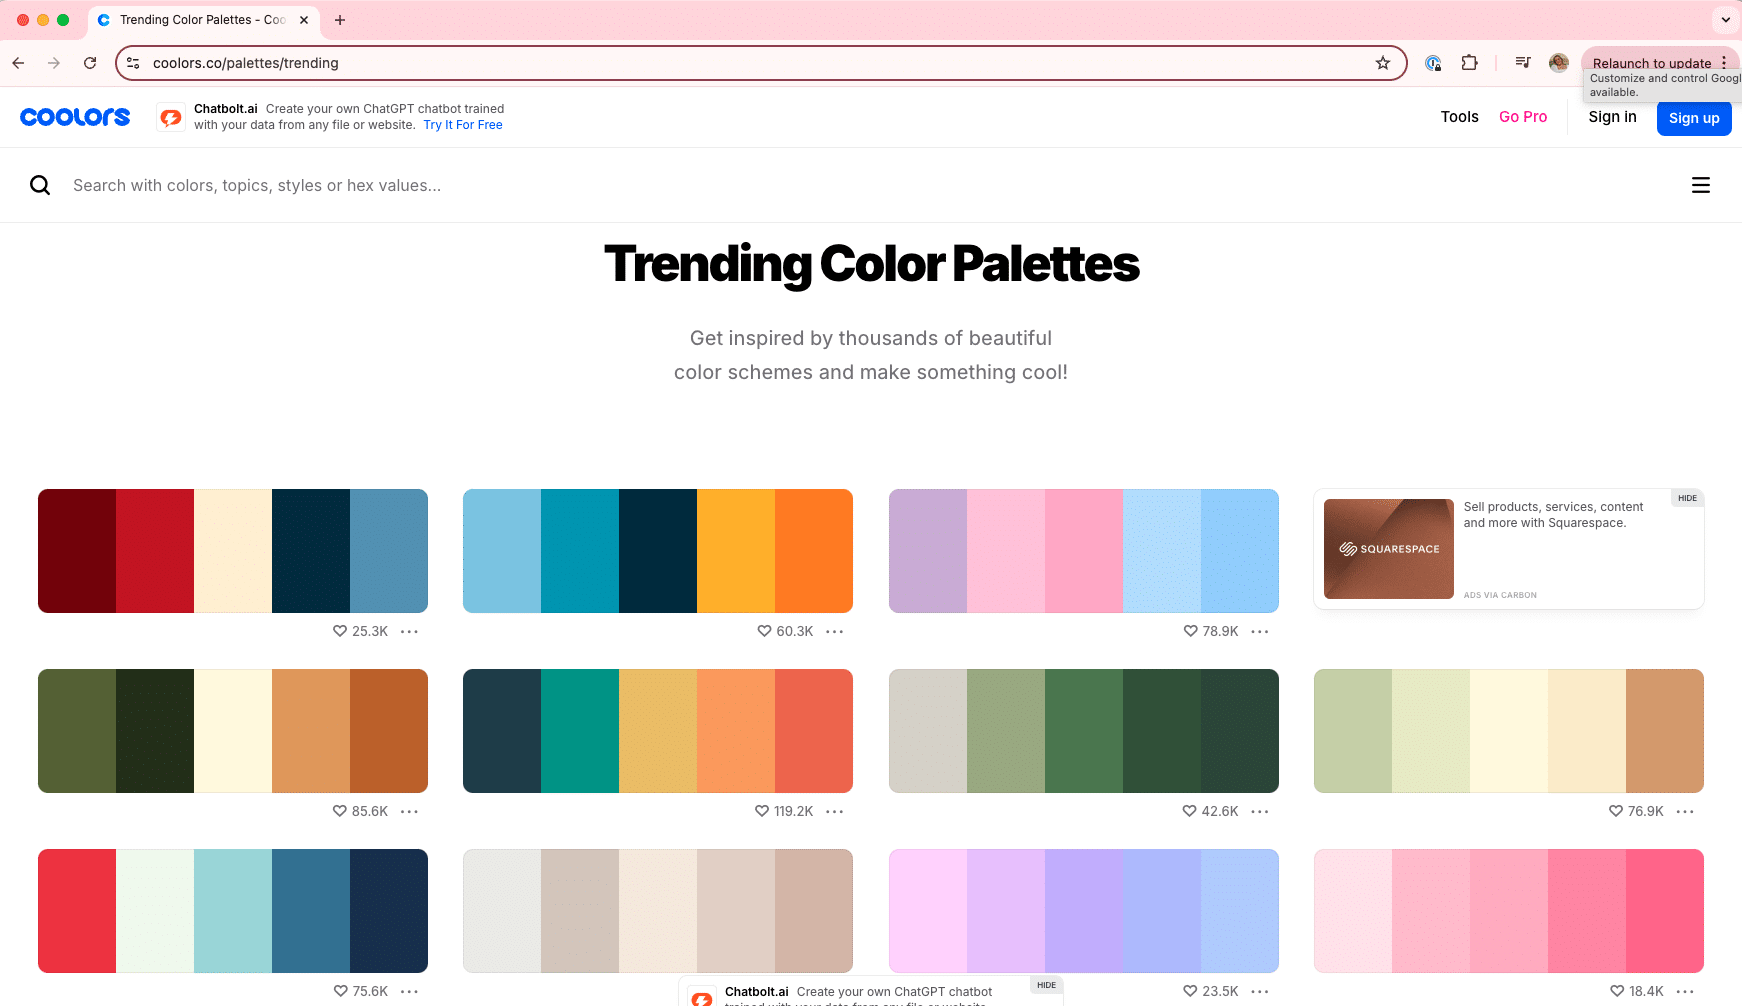This screenshot has height=1006, width=1742.
Task: Open the hamburger menu icon
Action: click(x=1700, y=185)
